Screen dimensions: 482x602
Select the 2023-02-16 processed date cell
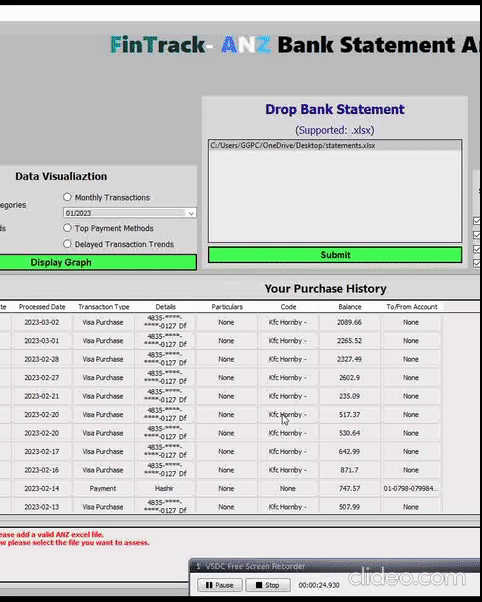pyautogui.click(x=41, y=470)
